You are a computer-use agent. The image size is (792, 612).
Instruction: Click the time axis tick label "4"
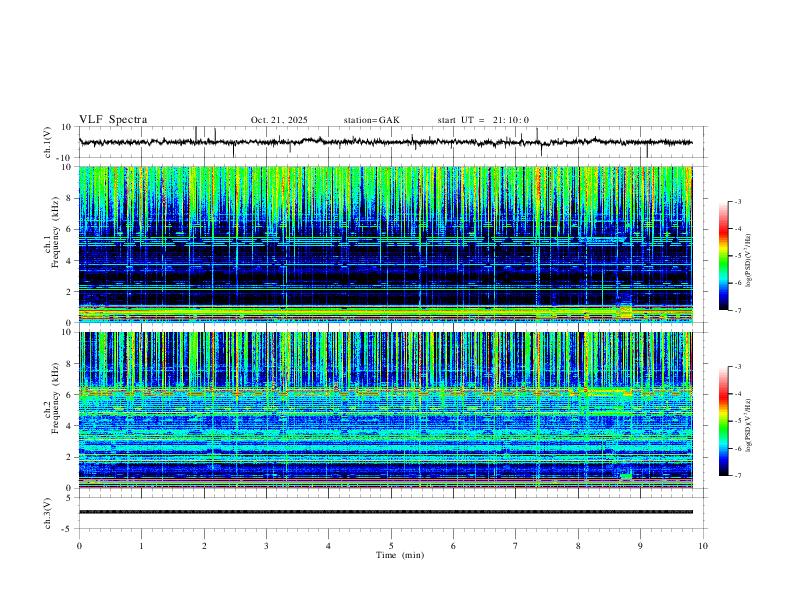328,546
